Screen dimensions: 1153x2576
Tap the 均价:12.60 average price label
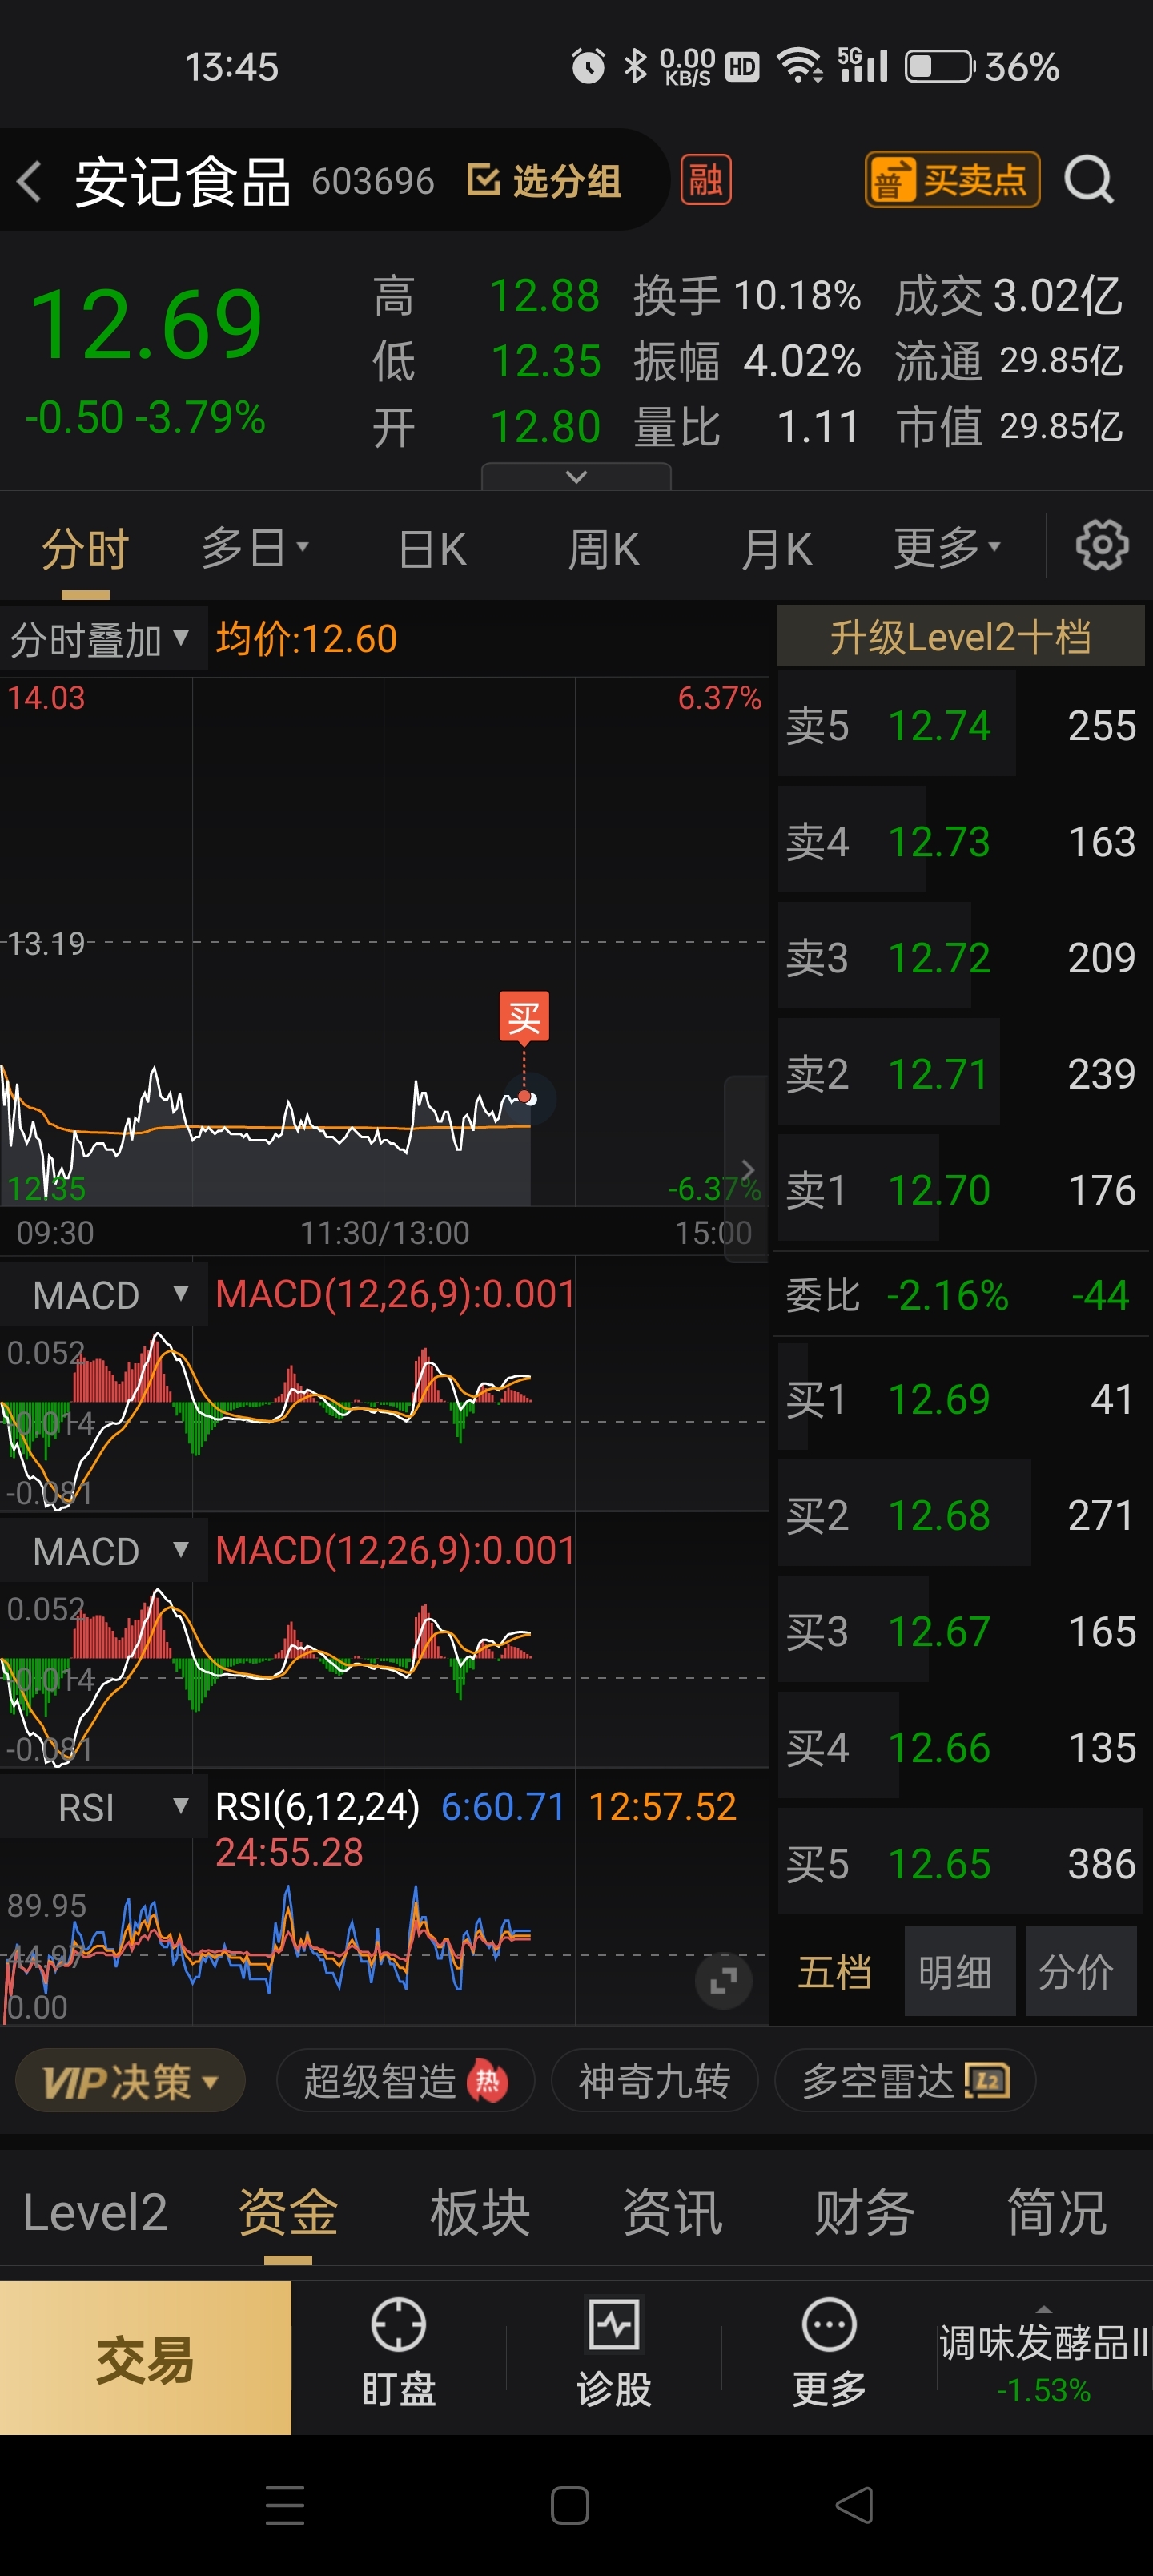coord(306,638)
